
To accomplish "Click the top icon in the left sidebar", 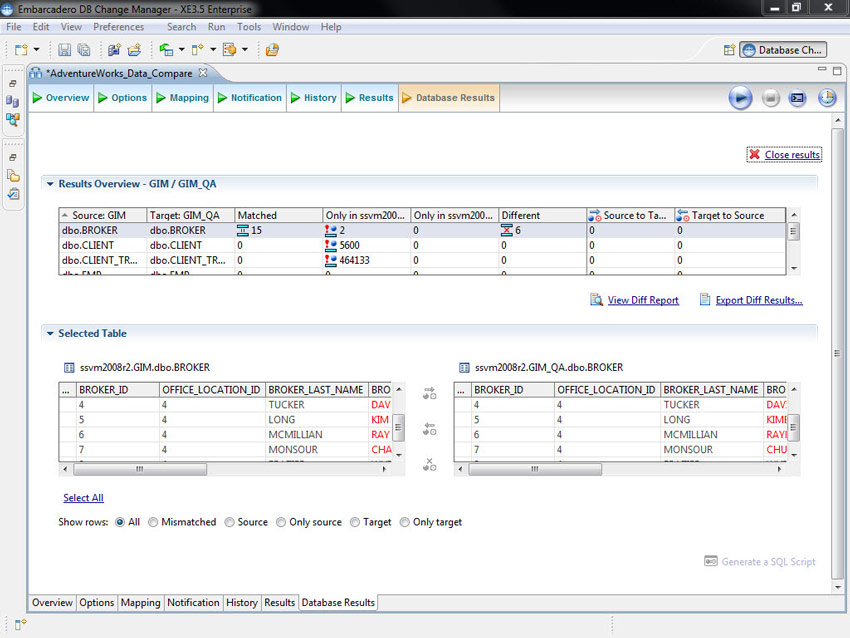I will coord(13,83).
